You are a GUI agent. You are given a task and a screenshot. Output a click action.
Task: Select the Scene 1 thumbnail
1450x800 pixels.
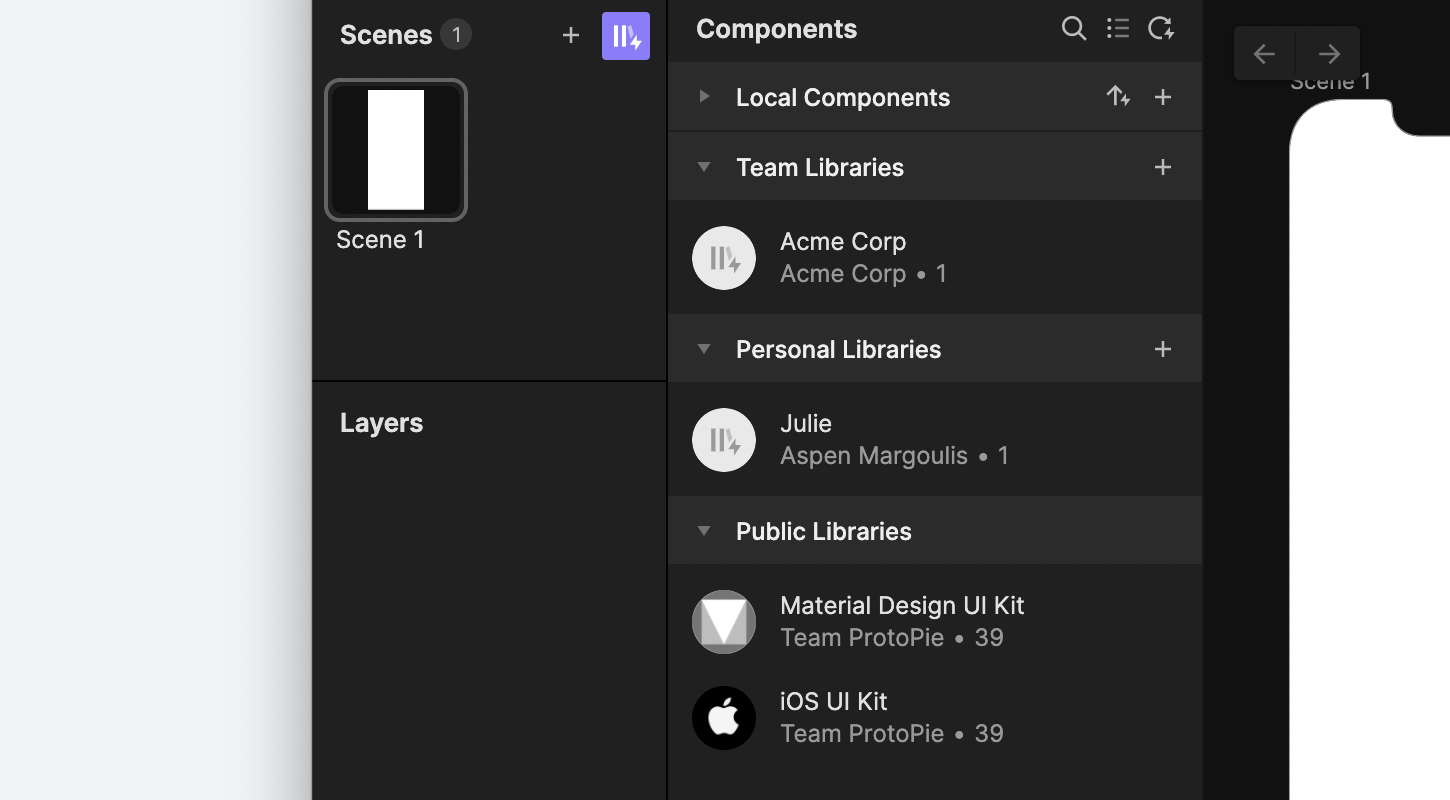(396, 150)
